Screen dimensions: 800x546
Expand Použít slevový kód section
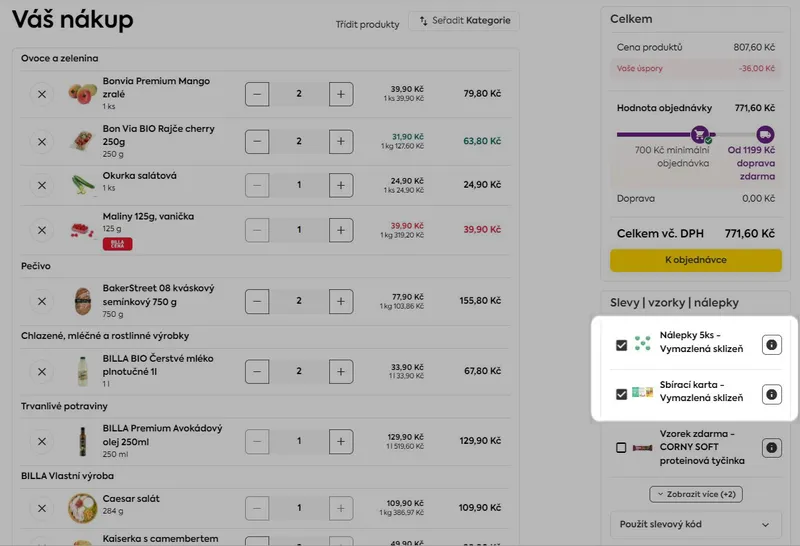[x=696, y=524]
